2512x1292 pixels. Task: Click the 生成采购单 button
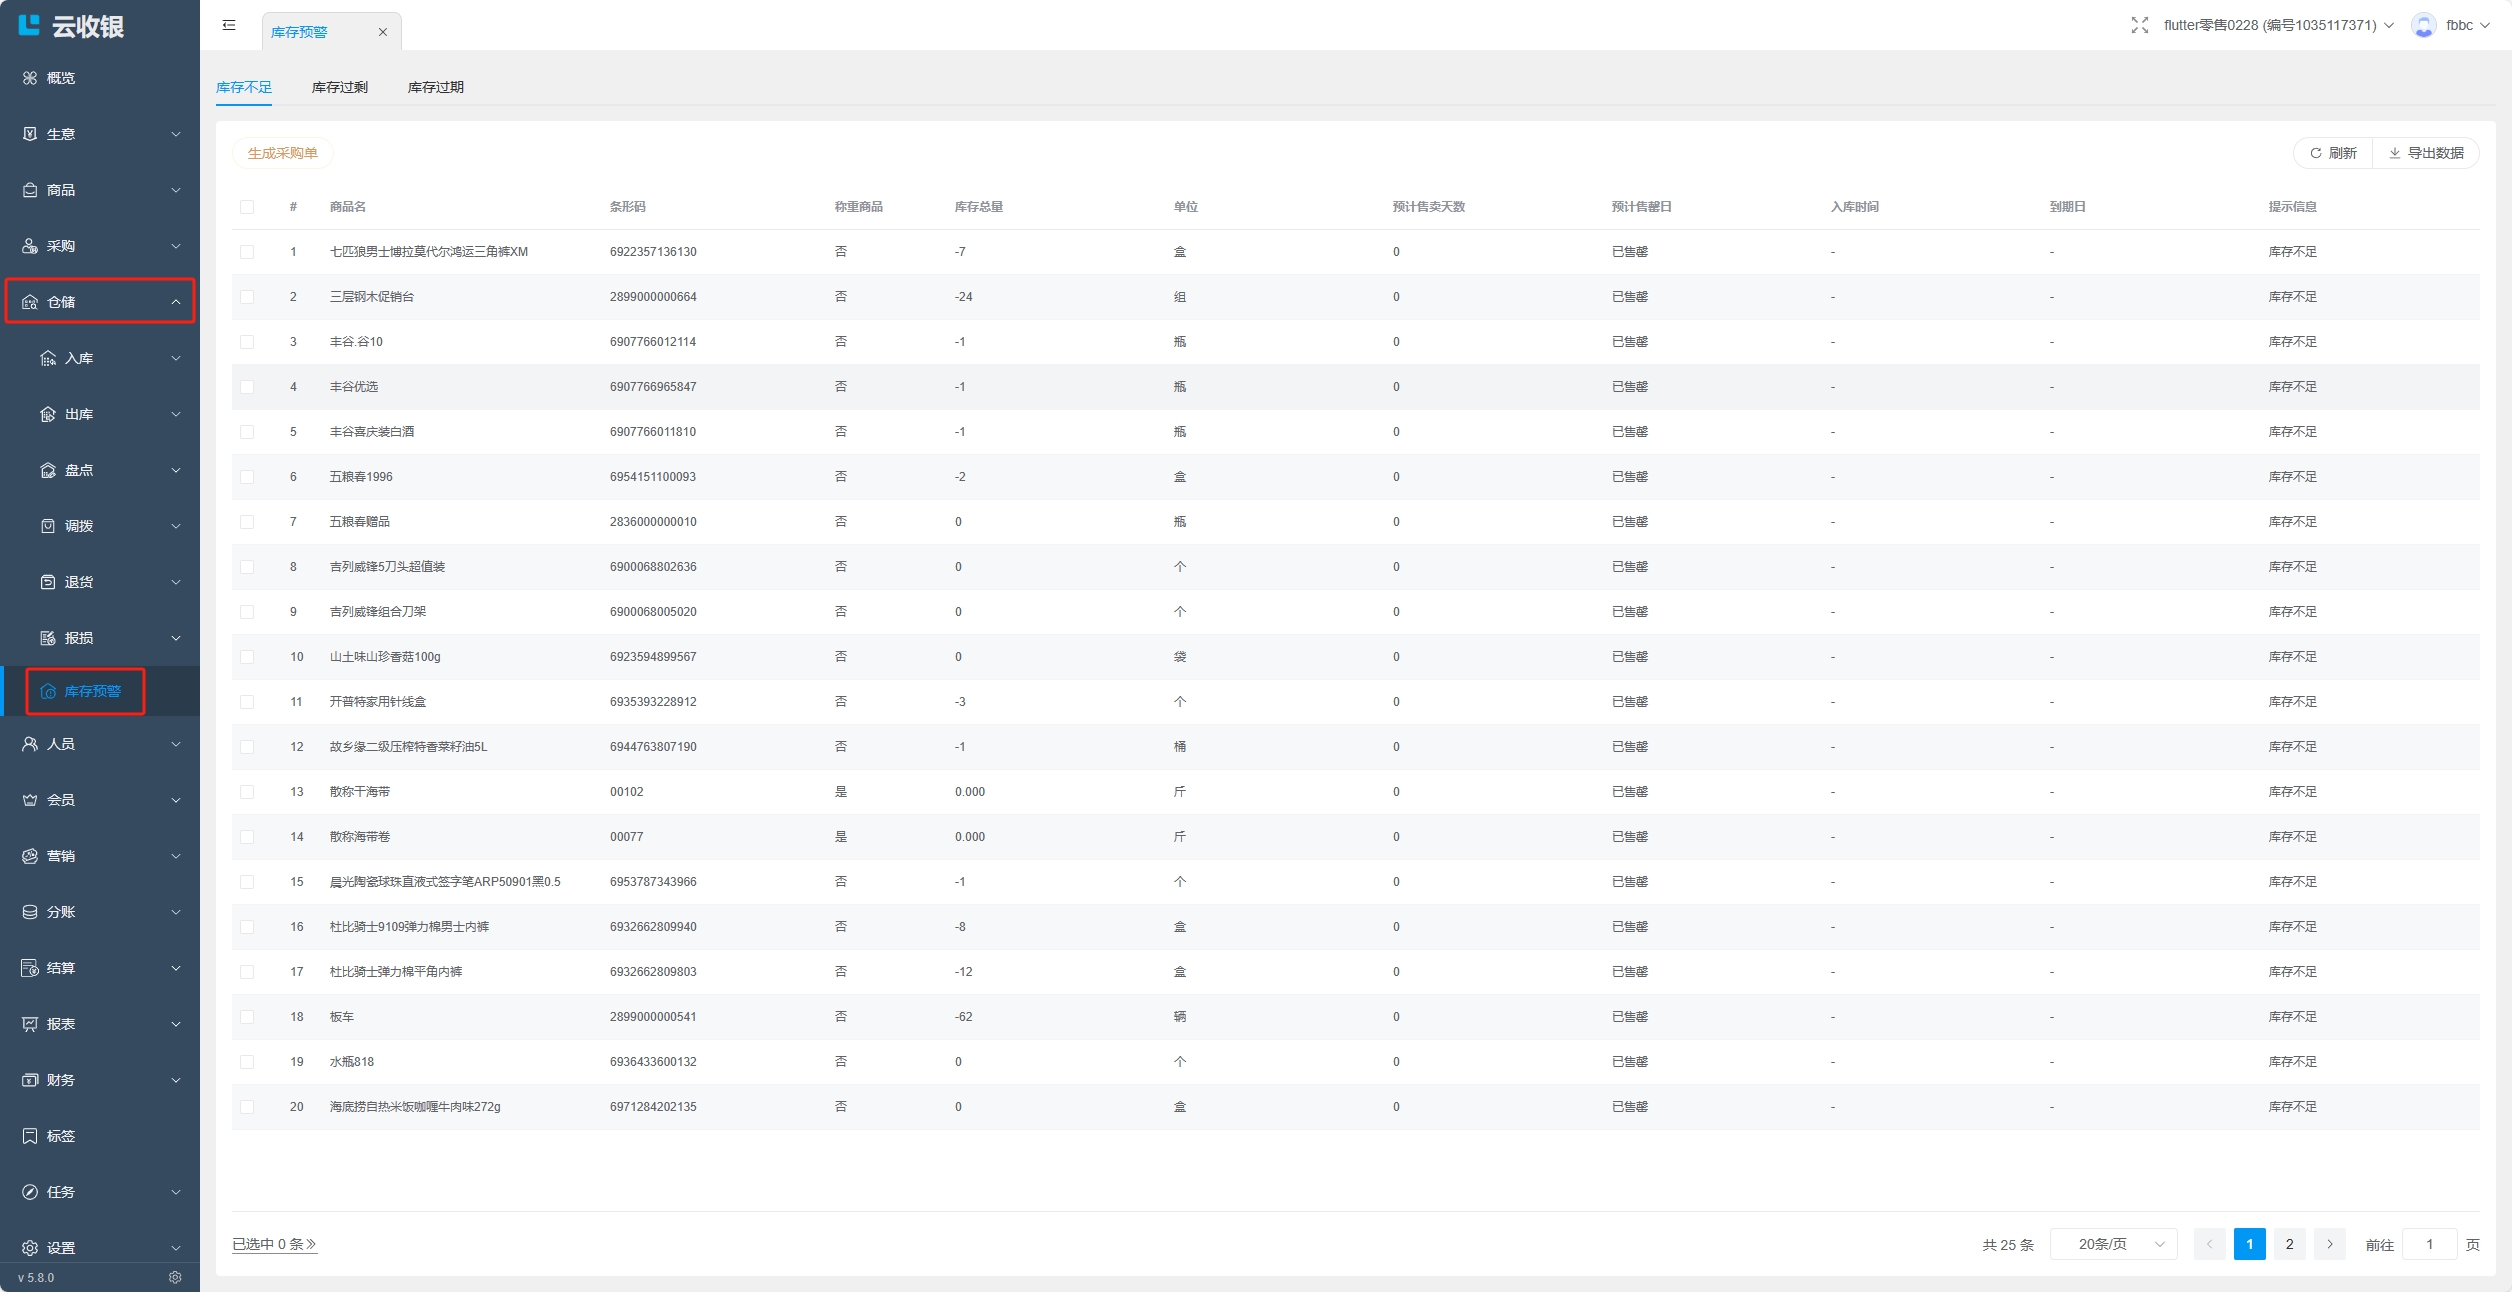(282, 153)
